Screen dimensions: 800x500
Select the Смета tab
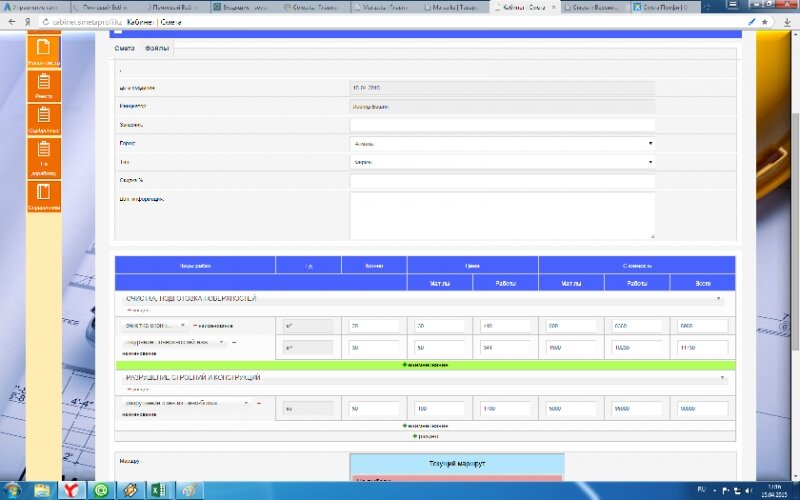point(125,48)
